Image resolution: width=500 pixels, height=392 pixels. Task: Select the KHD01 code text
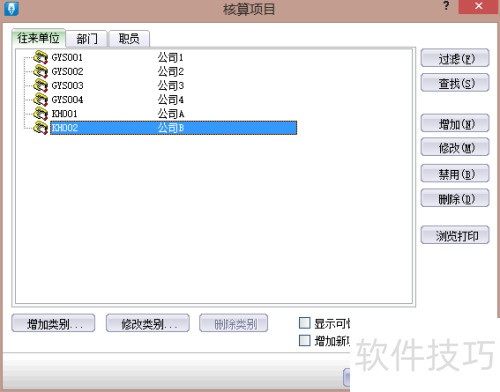(65, 114)
